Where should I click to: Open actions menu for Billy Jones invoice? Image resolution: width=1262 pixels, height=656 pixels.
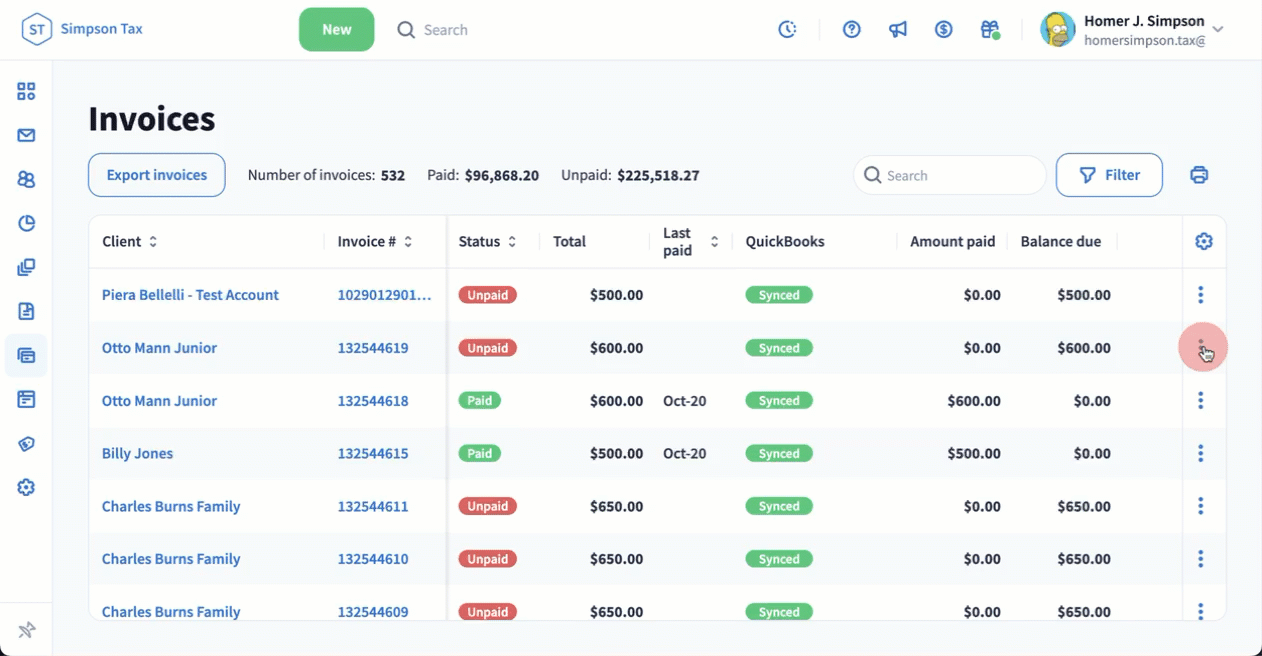coord(1200,453)
